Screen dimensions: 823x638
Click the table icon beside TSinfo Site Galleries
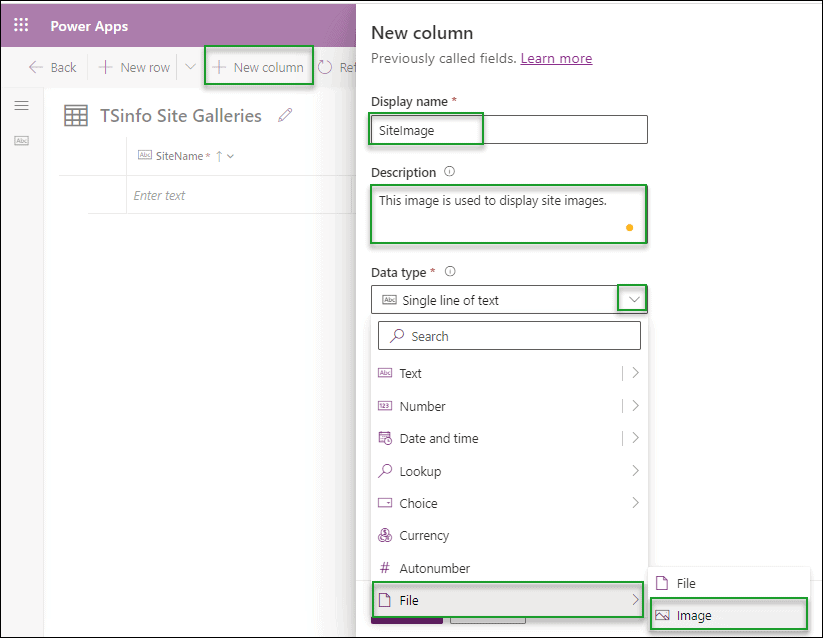pyautogui.click(x=76, y=115)
